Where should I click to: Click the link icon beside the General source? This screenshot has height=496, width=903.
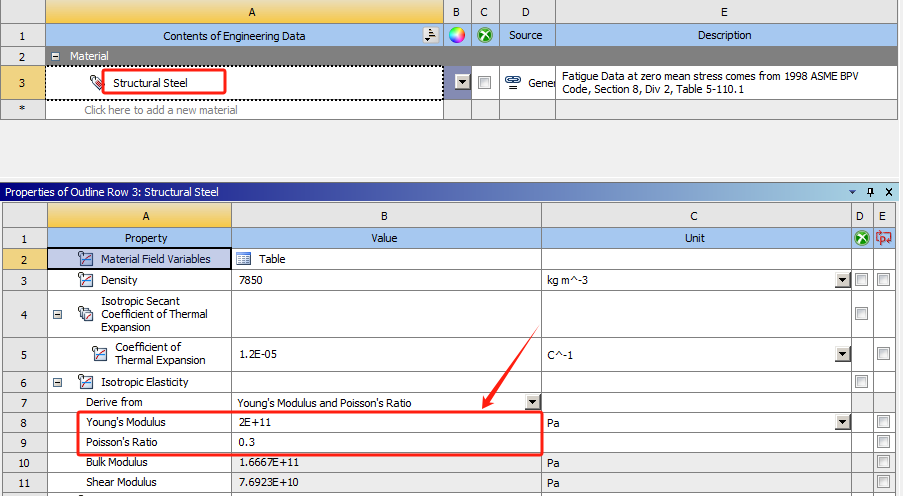(513, 81)
